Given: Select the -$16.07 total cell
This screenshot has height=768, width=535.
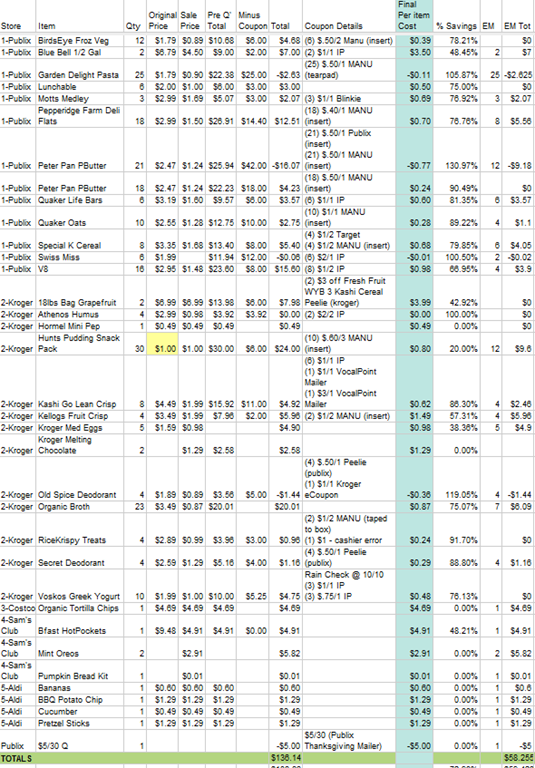Looking at the screenshot, I should point(285,149).
